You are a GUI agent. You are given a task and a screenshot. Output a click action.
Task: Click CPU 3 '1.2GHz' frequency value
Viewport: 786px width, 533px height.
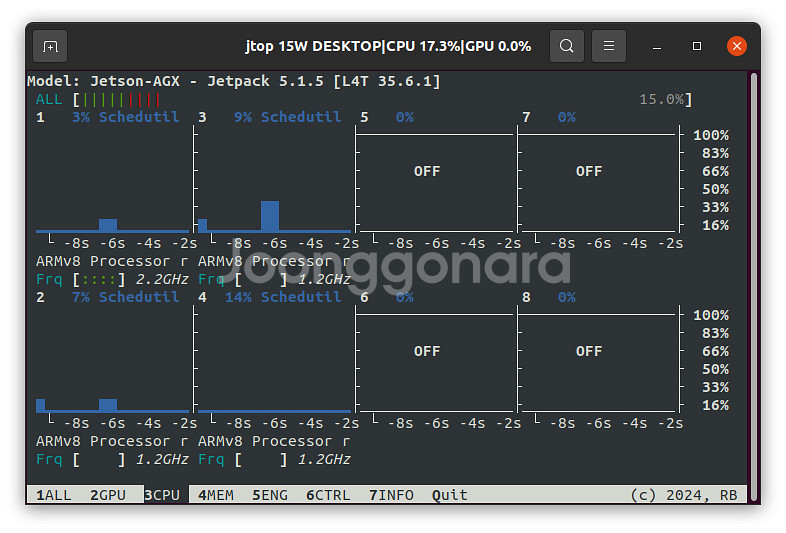[x=324, y=279]
